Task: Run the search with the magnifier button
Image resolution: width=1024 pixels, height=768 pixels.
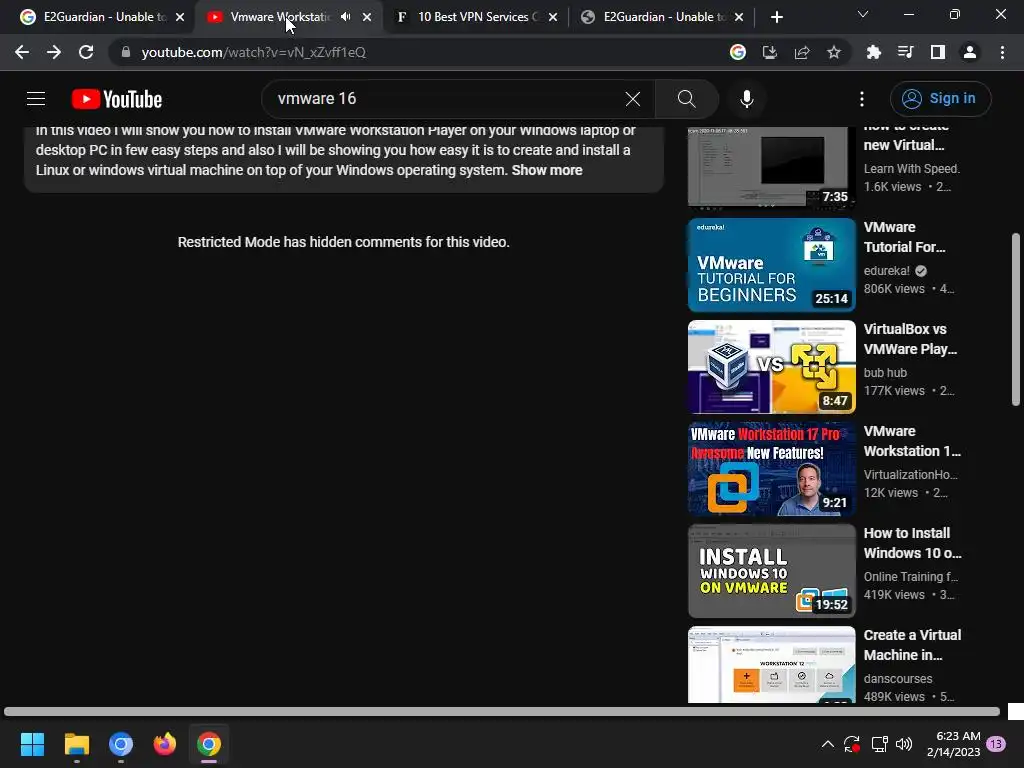Action: tap(686, 99)
